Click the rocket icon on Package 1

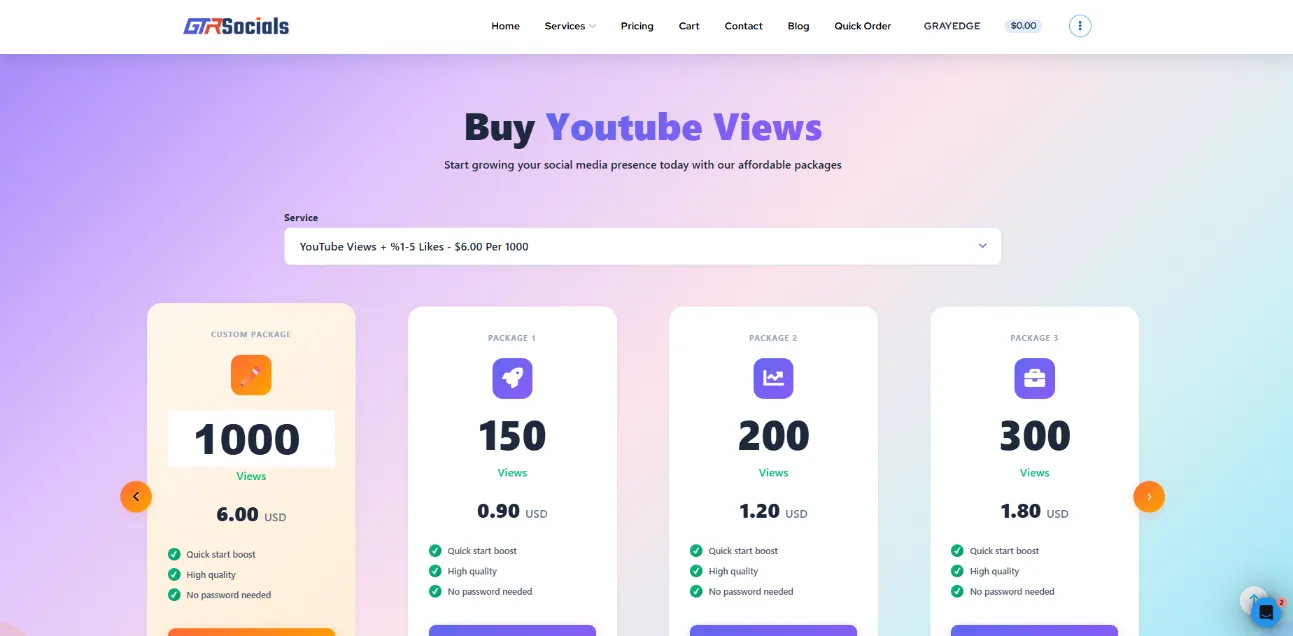(512, 378)
